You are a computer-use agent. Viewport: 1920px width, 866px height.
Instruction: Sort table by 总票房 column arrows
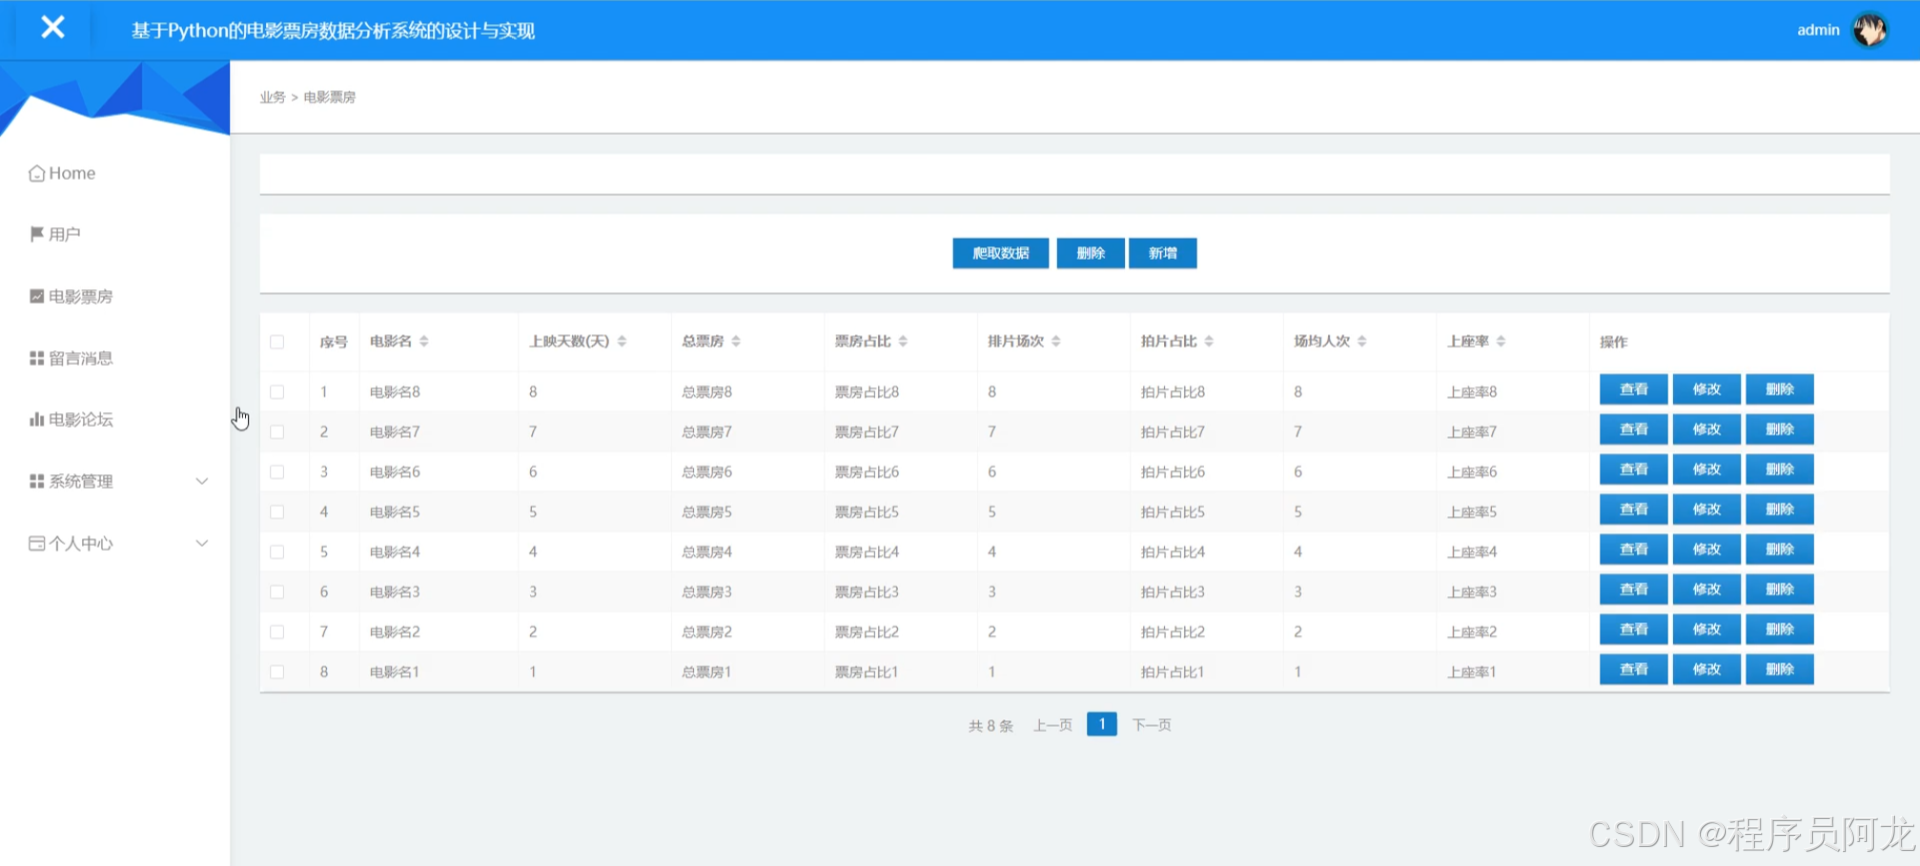click(x=736, y=341)
